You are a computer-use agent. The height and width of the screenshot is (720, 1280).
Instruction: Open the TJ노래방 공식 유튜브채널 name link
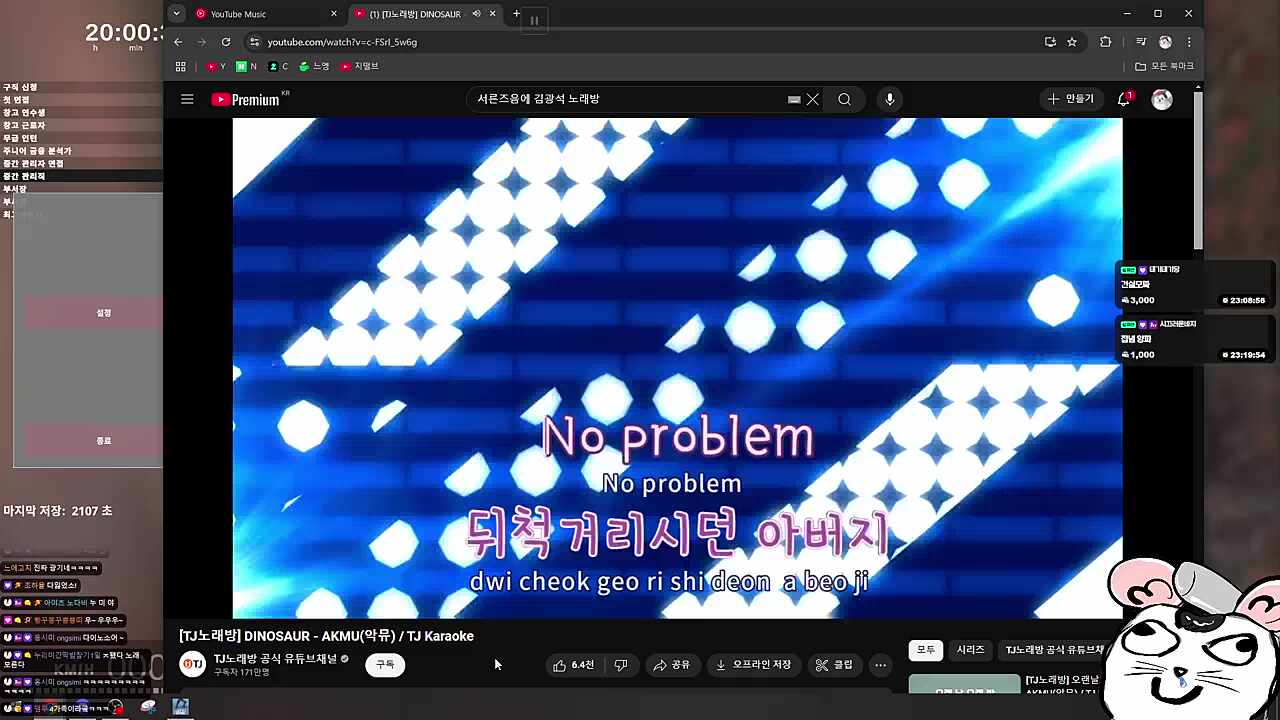275,658
